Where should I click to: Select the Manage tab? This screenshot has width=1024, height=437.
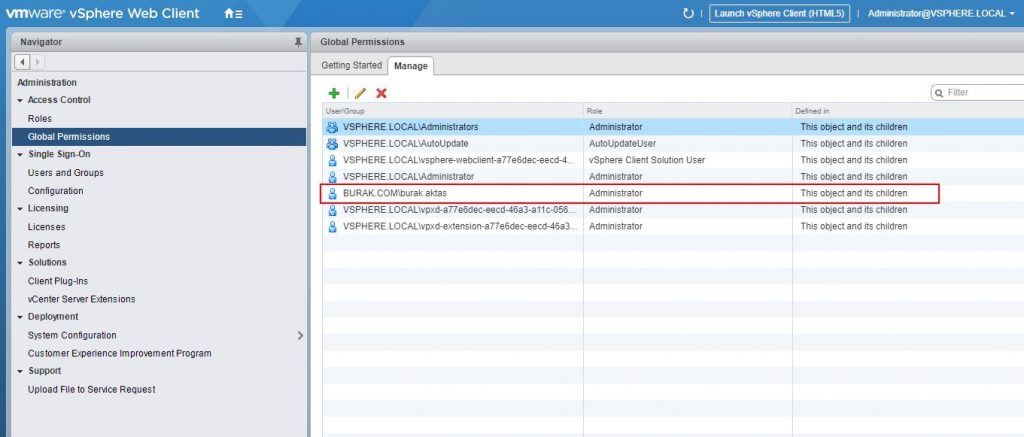(411, 66)
